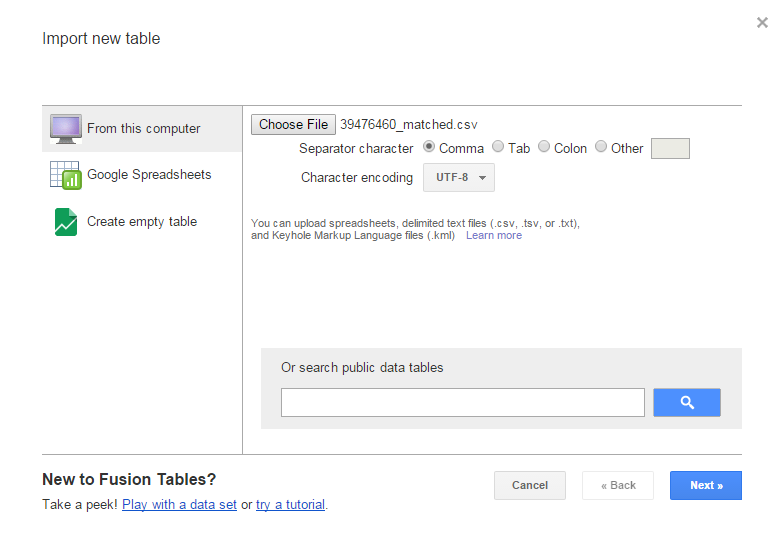Select Create empty table option
Screen dimensions: 784x560
[142, 222]
